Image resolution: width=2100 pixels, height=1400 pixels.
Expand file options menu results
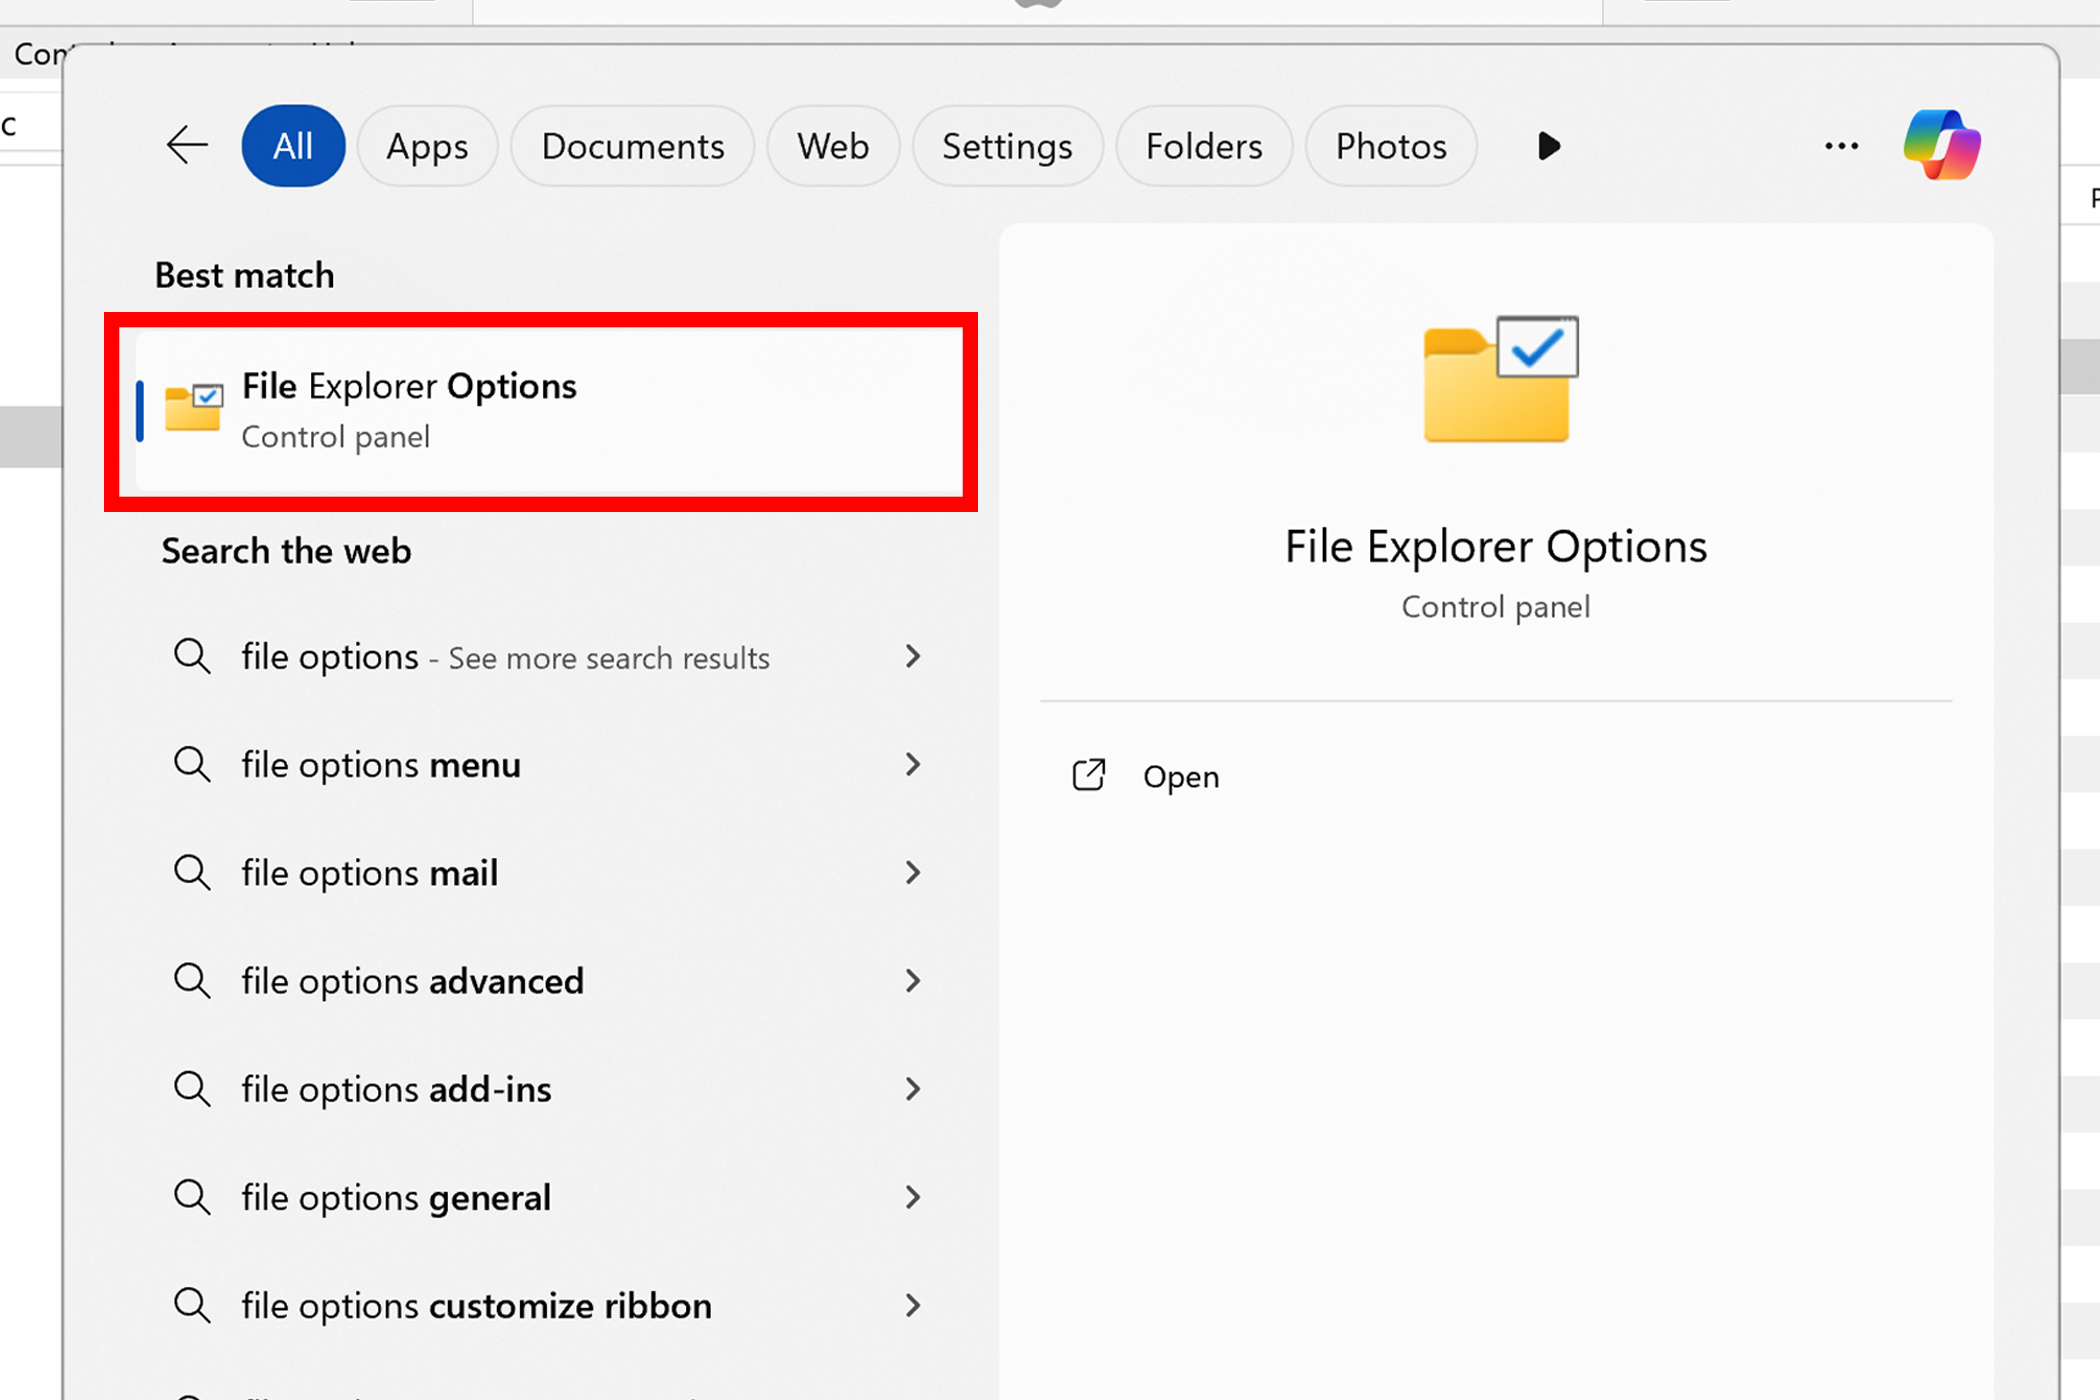pyautogui.click(x=912, y=764)
